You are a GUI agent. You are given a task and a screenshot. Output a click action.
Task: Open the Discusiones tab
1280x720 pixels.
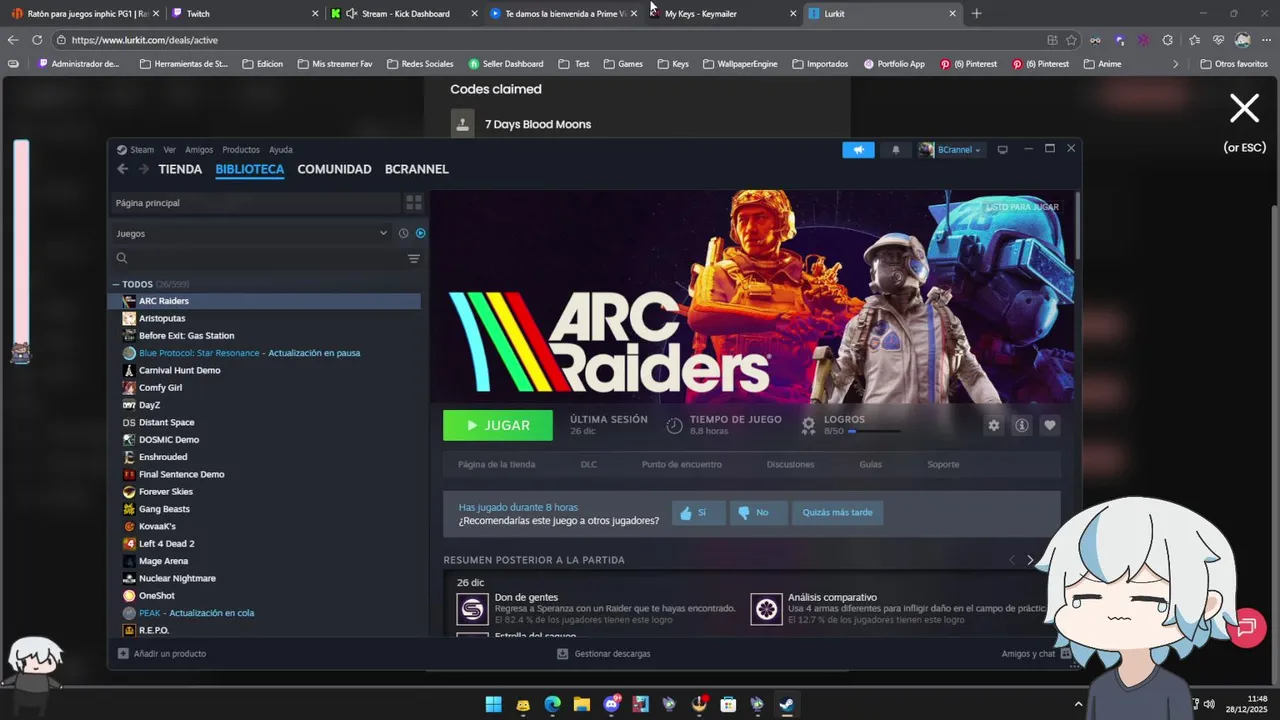click(x=790, y=464)
